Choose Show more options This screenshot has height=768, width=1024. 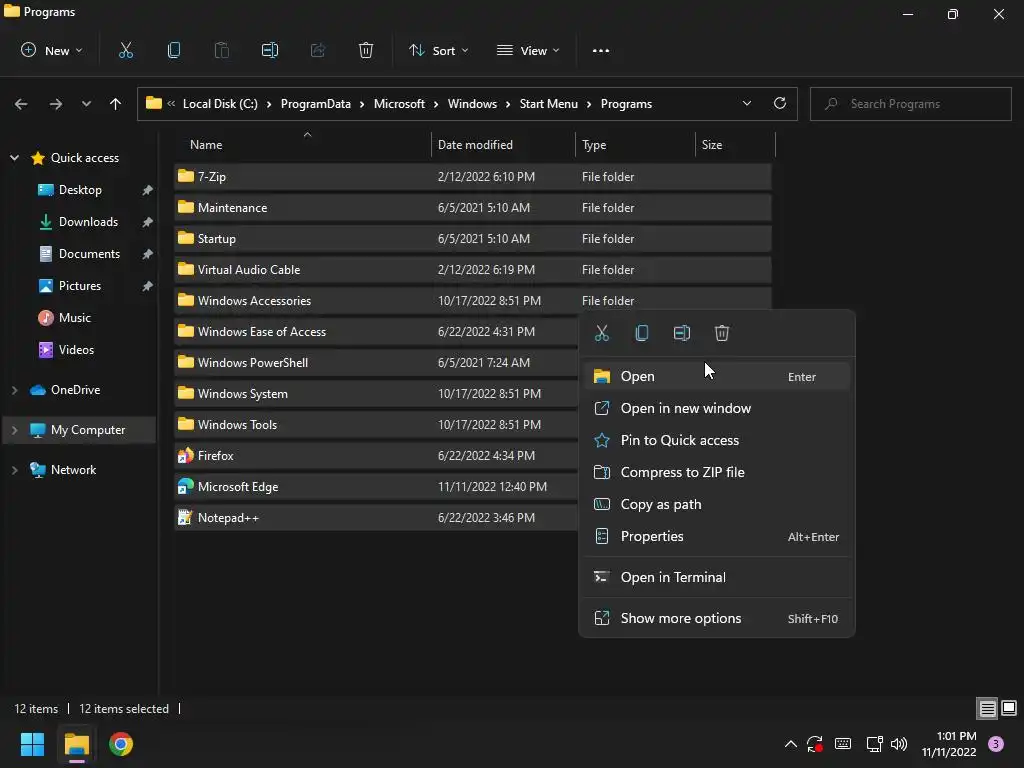(x=716, y=618)
